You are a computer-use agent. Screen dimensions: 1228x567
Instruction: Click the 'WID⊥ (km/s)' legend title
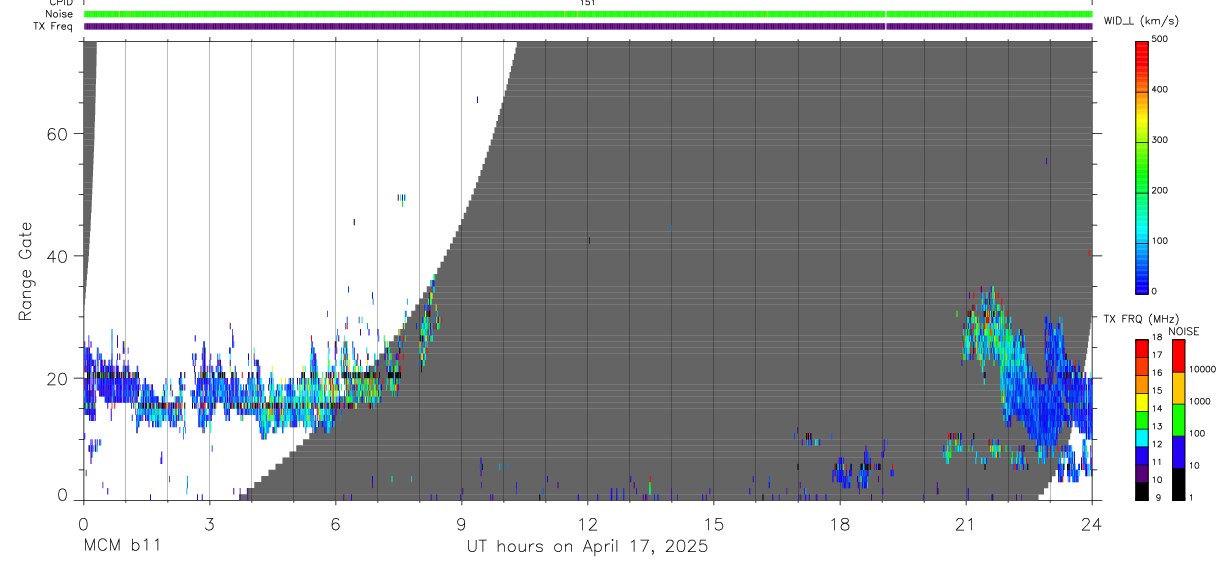1141,20
